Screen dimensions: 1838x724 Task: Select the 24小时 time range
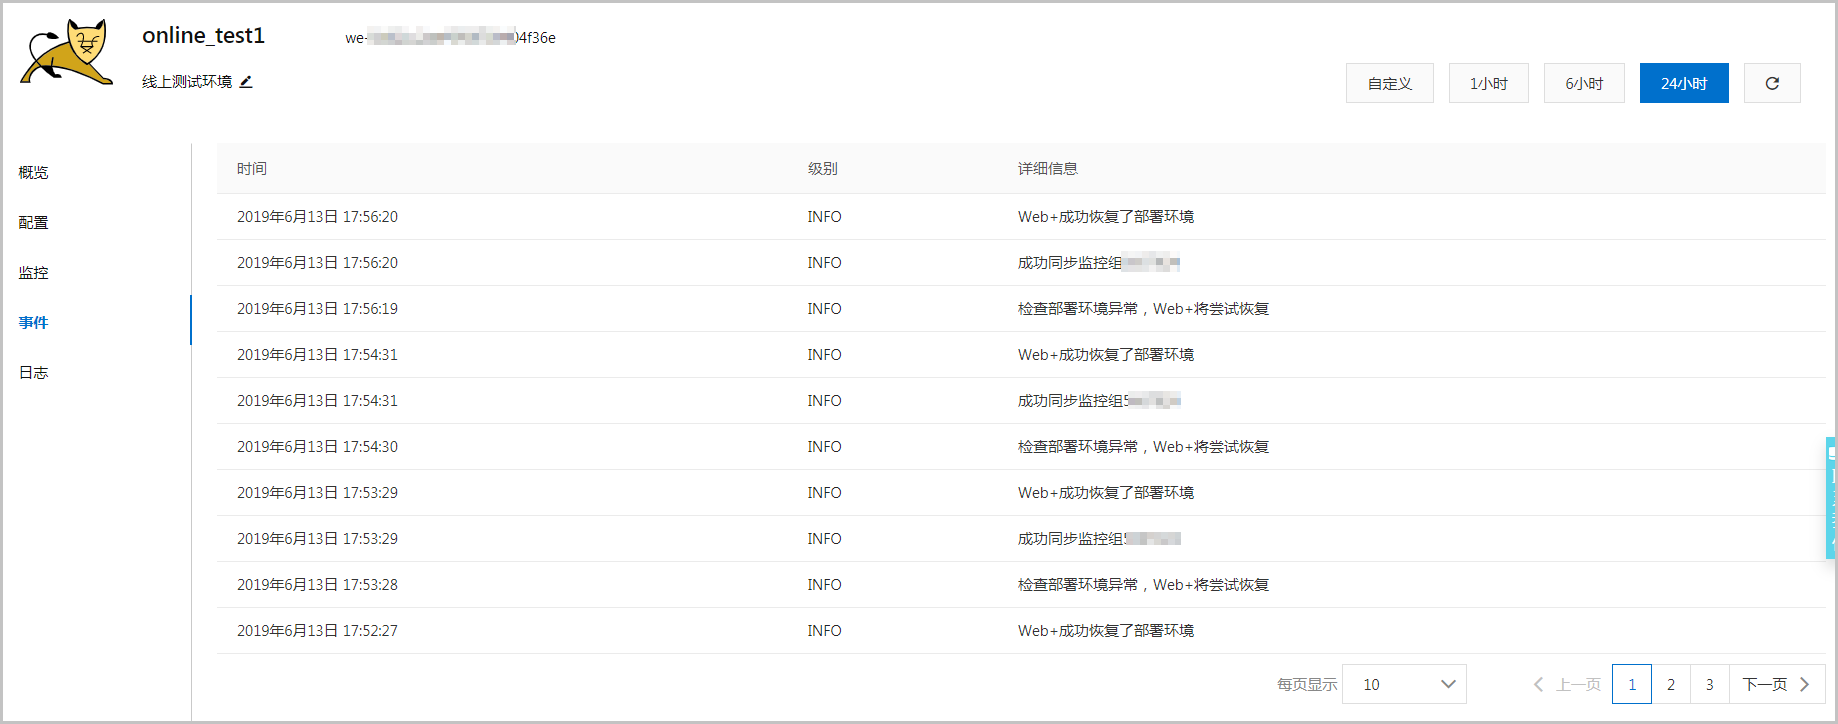[1684, 83]
